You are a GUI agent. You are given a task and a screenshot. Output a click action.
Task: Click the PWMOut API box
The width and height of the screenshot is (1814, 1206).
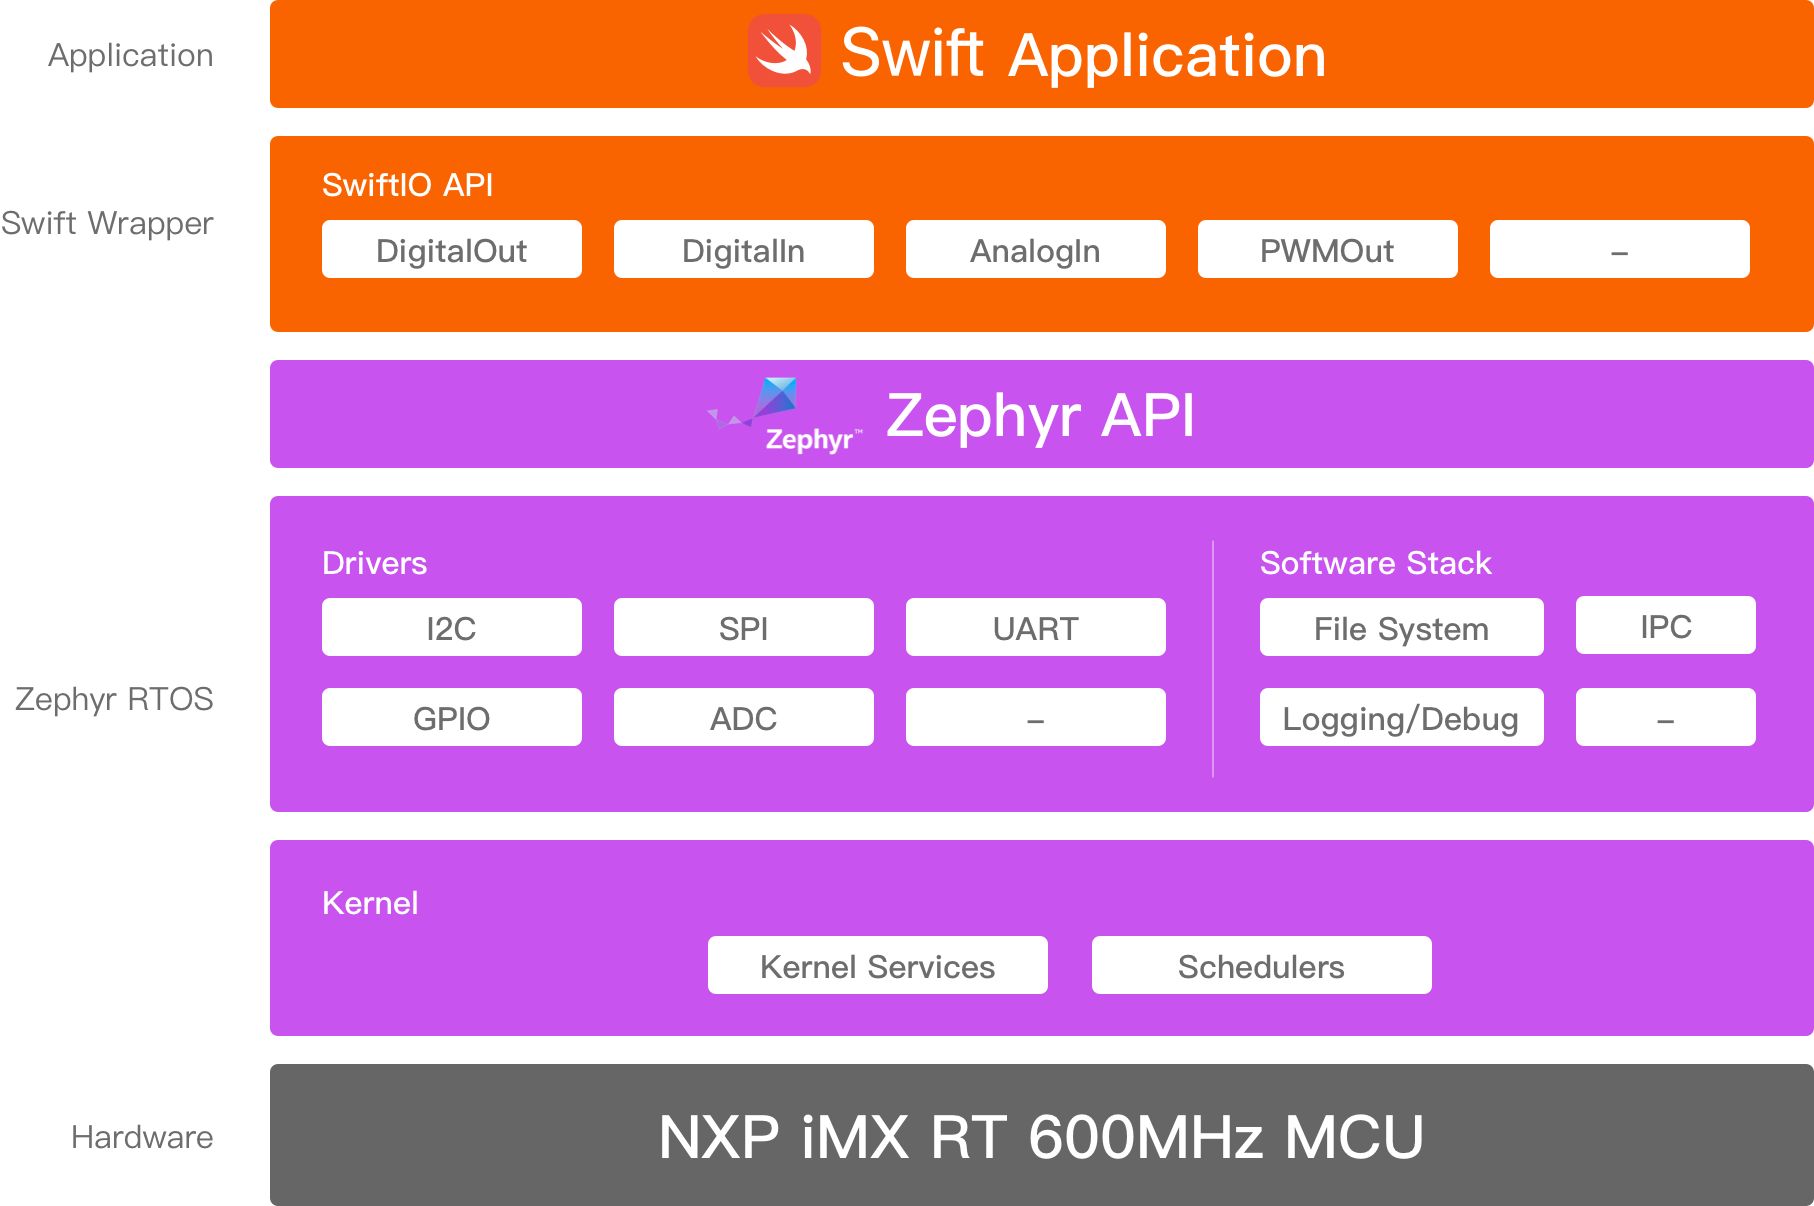[x=1327, y=250]
